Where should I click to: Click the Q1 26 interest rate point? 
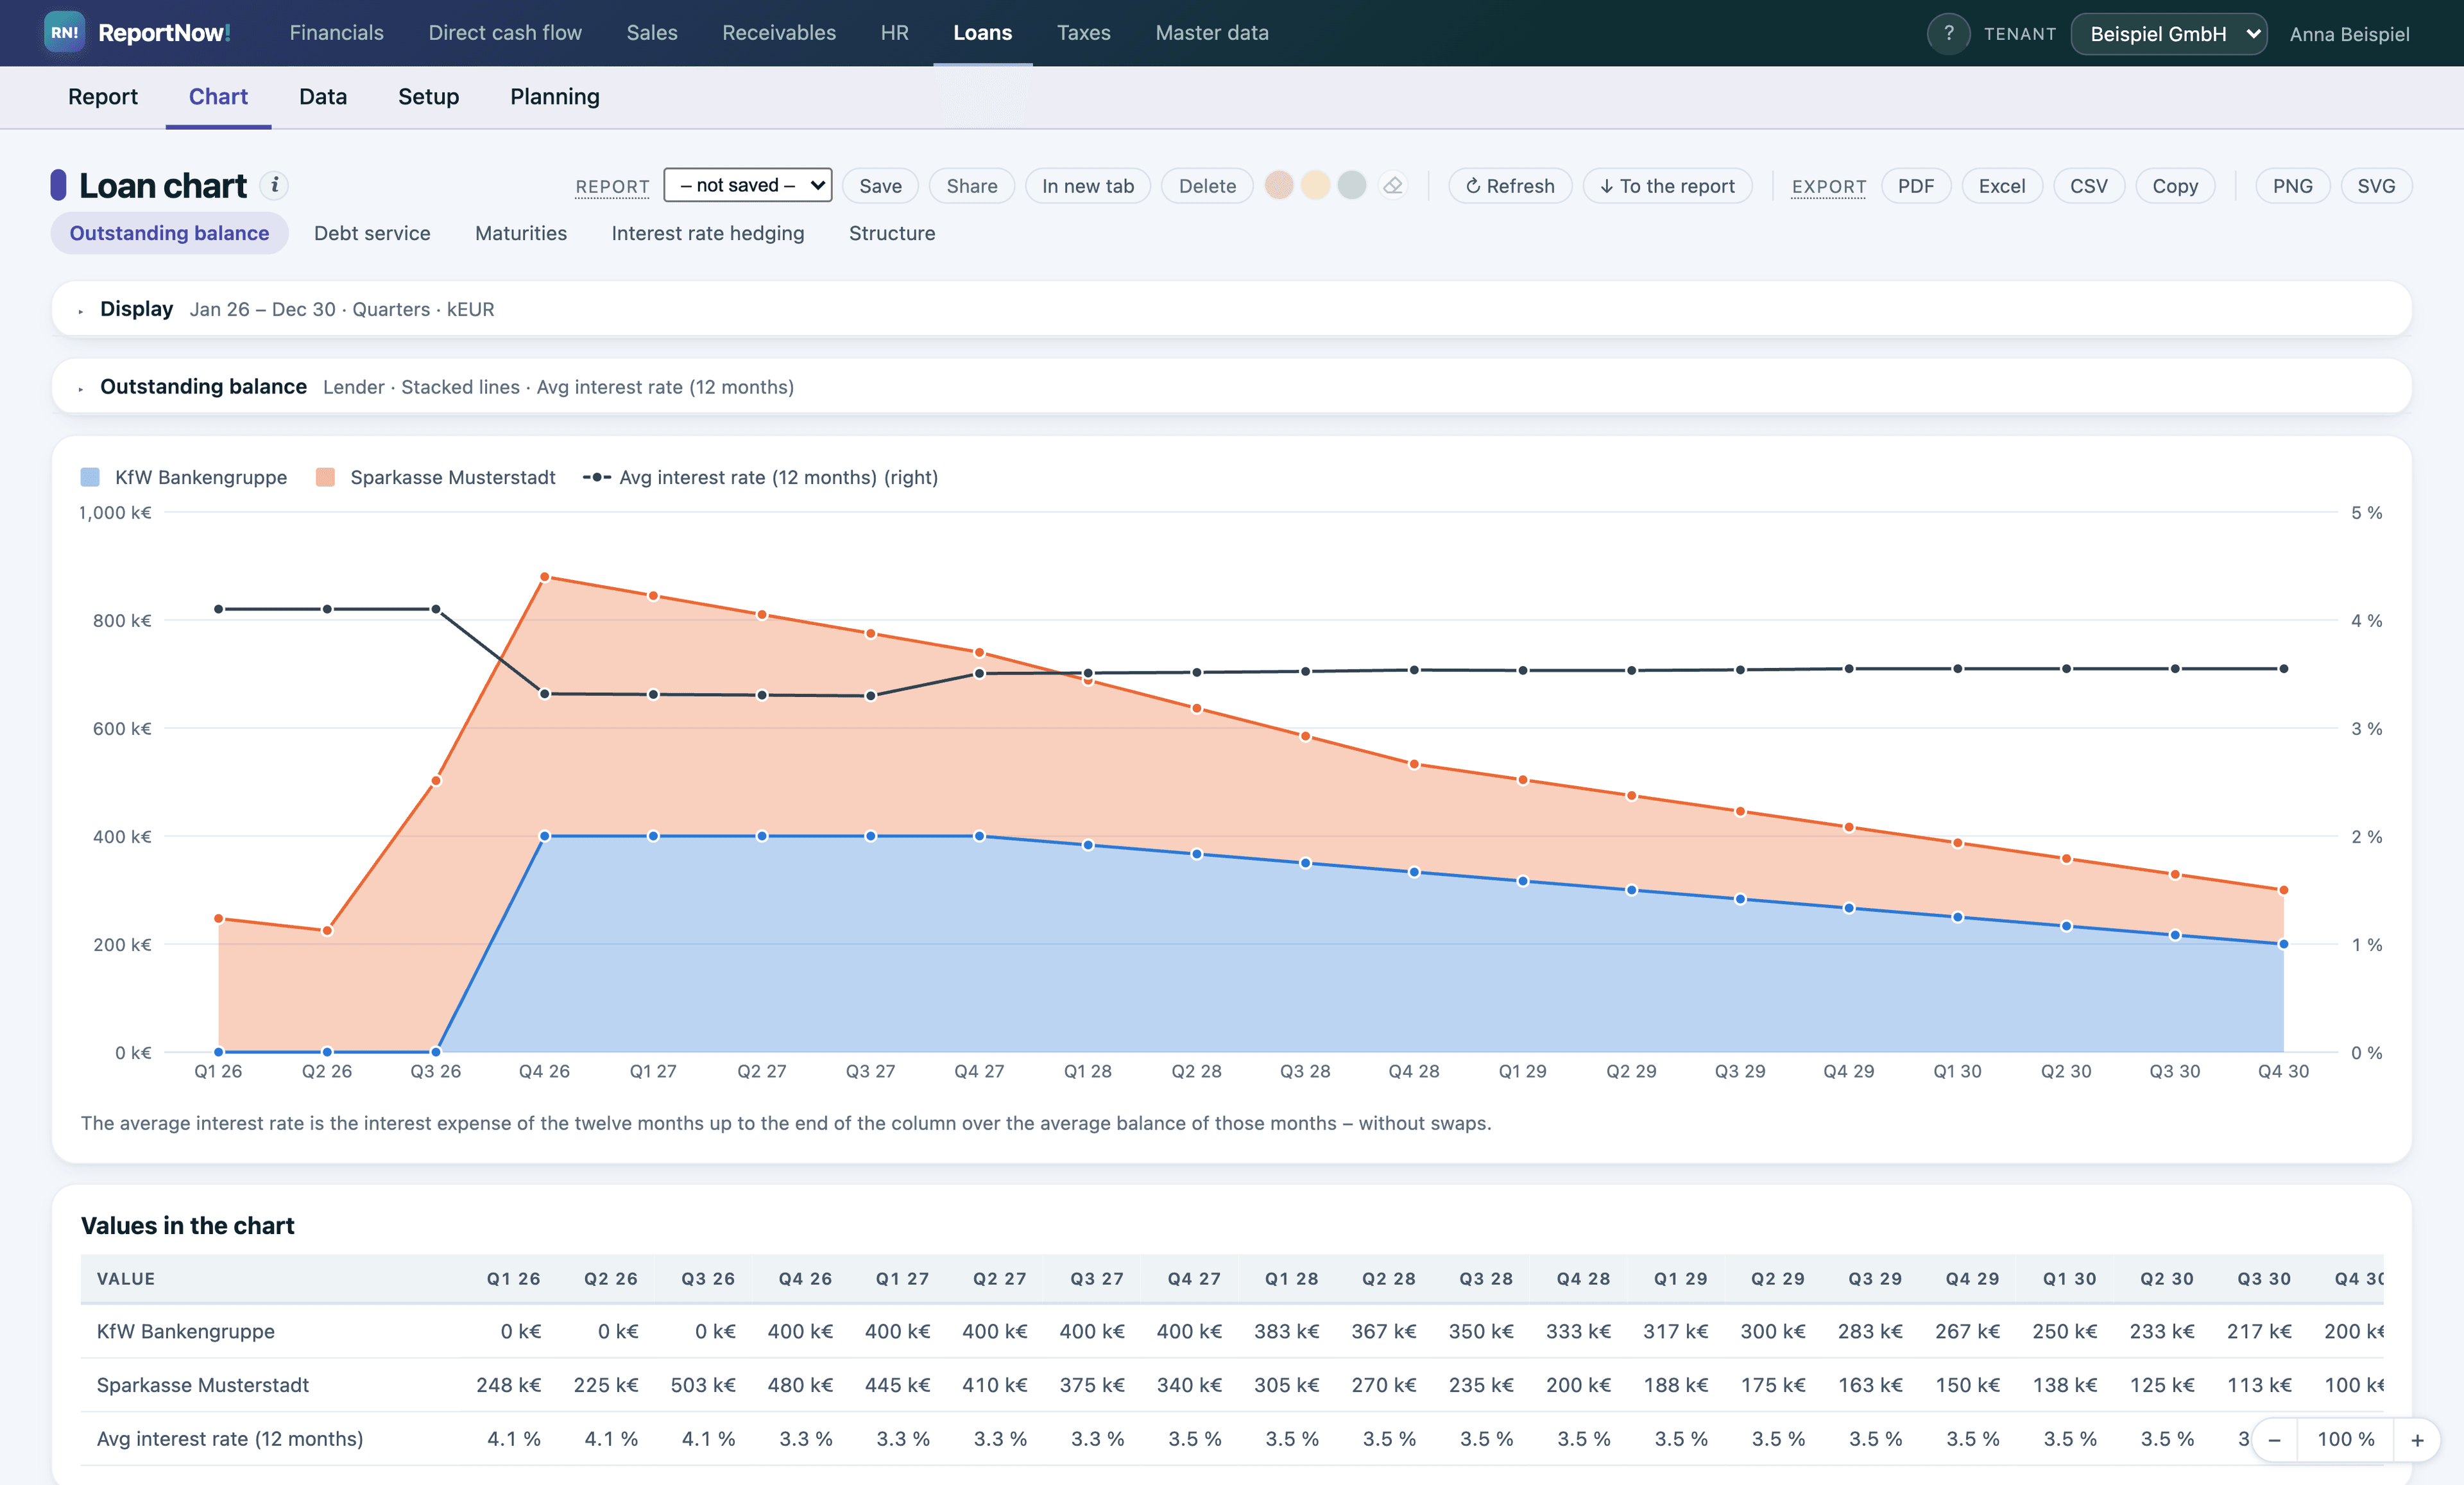(218, 609)
